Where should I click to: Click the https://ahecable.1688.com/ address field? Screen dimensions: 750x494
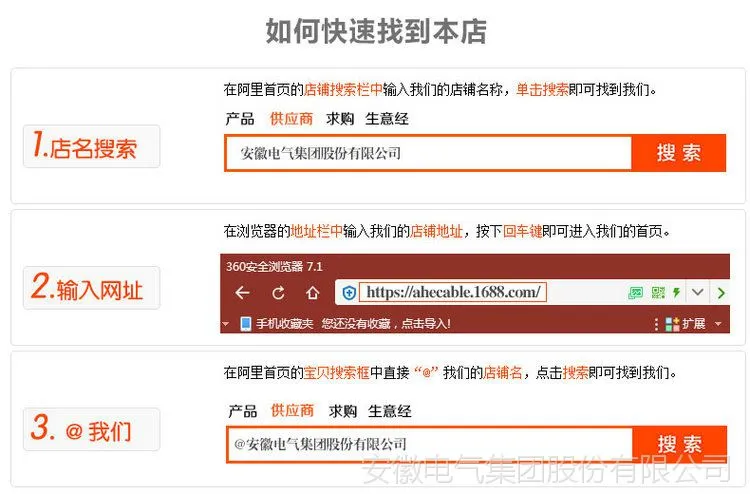(453, 292)
